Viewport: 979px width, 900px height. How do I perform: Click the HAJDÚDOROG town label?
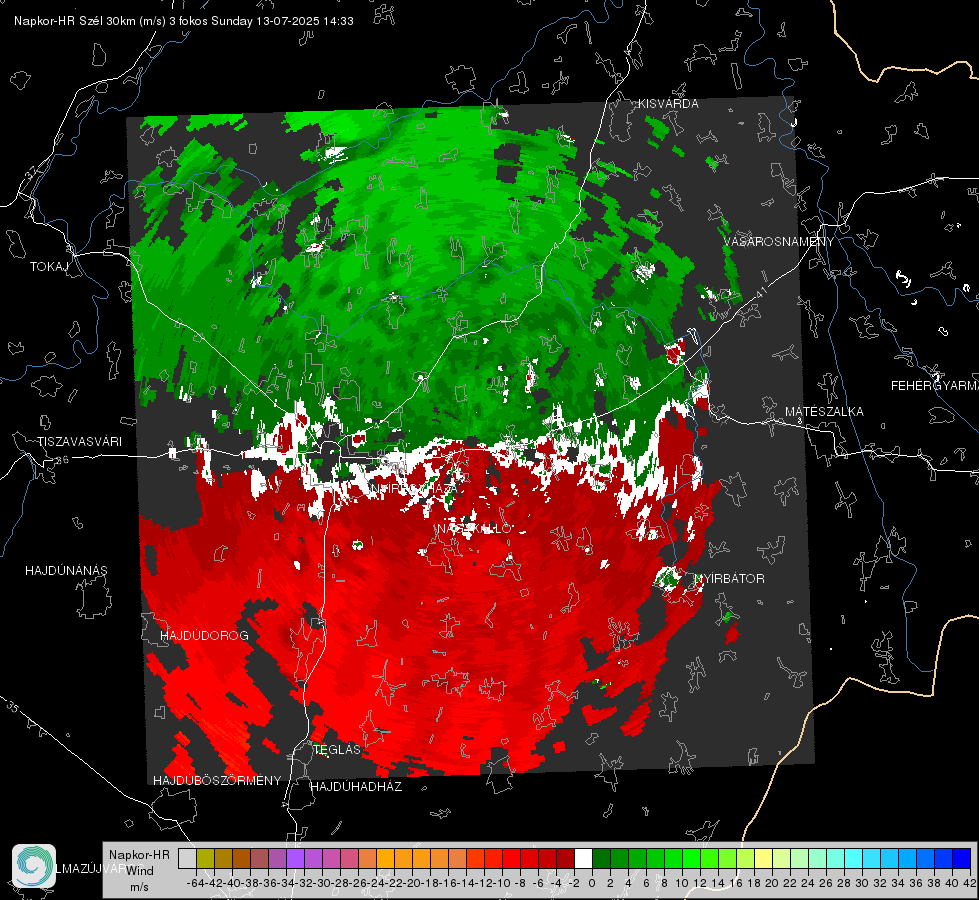[204, 635]
